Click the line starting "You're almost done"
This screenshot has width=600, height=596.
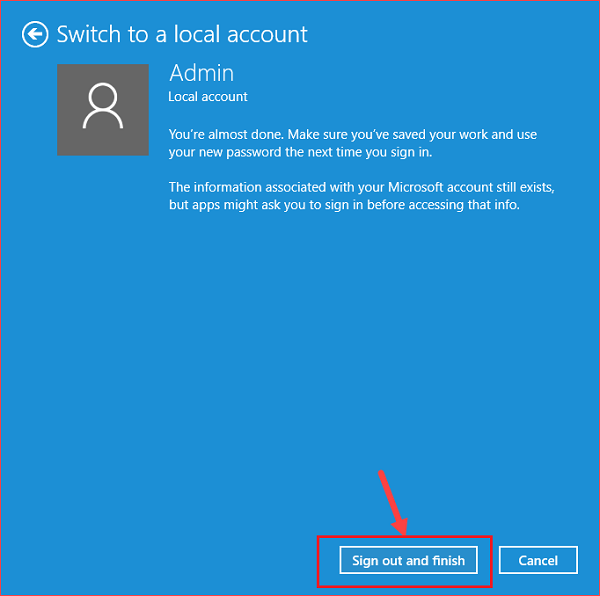pos(352,134)
